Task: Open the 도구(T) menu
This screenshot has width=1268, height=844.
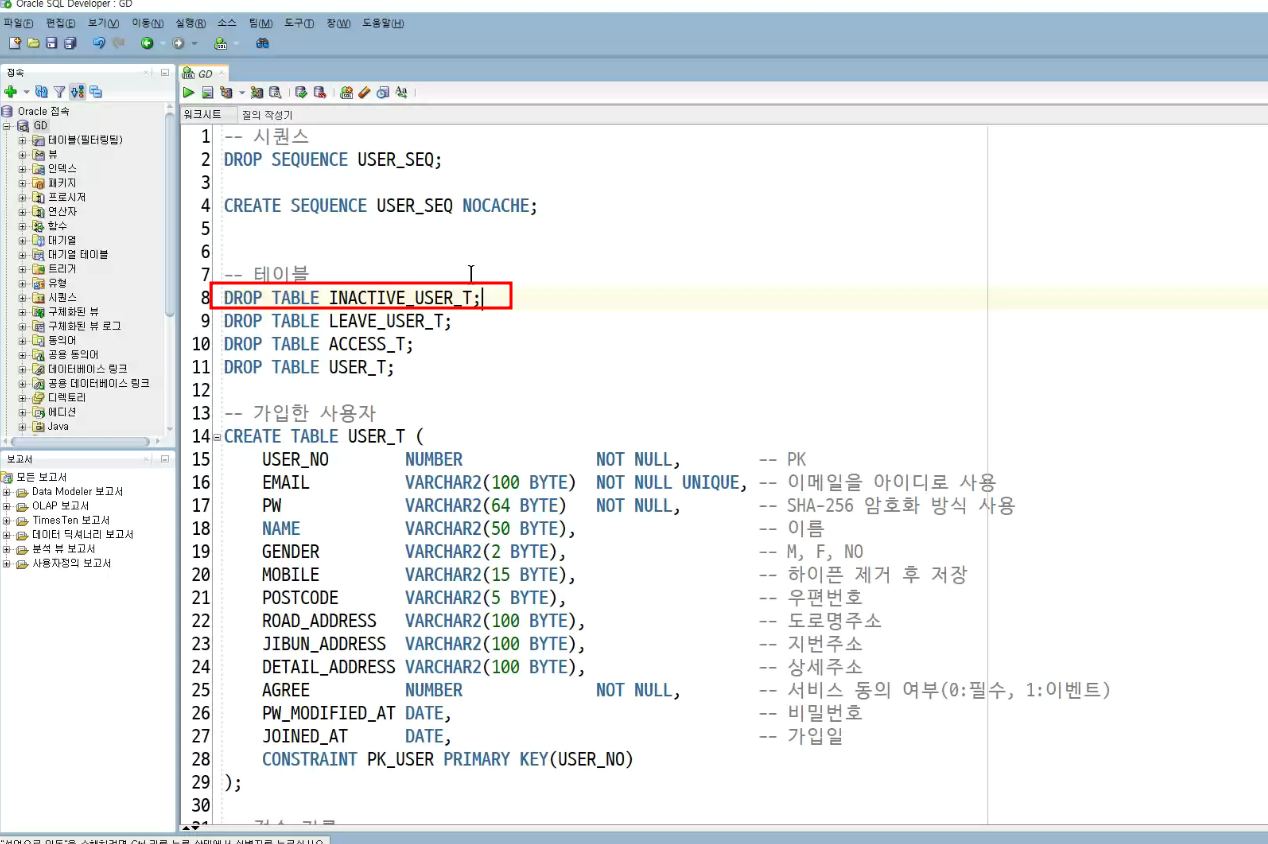Action: coord(299,23)
